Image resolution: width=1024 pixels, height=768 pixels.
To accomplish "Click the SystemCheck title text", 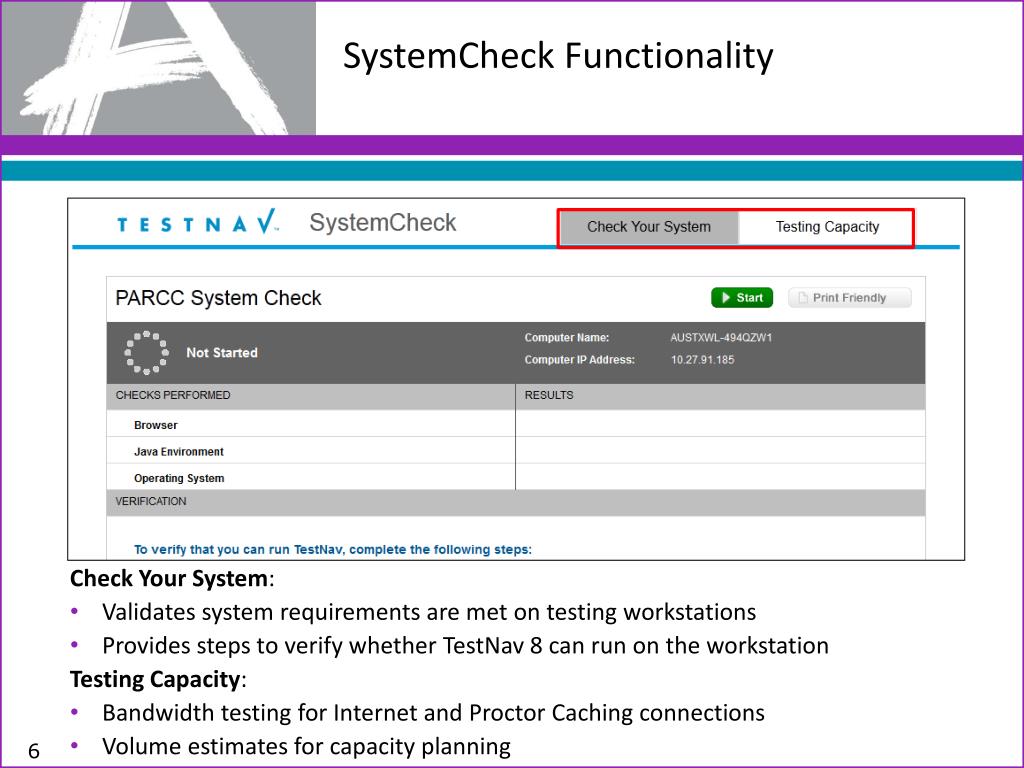I will pos(383,223).
